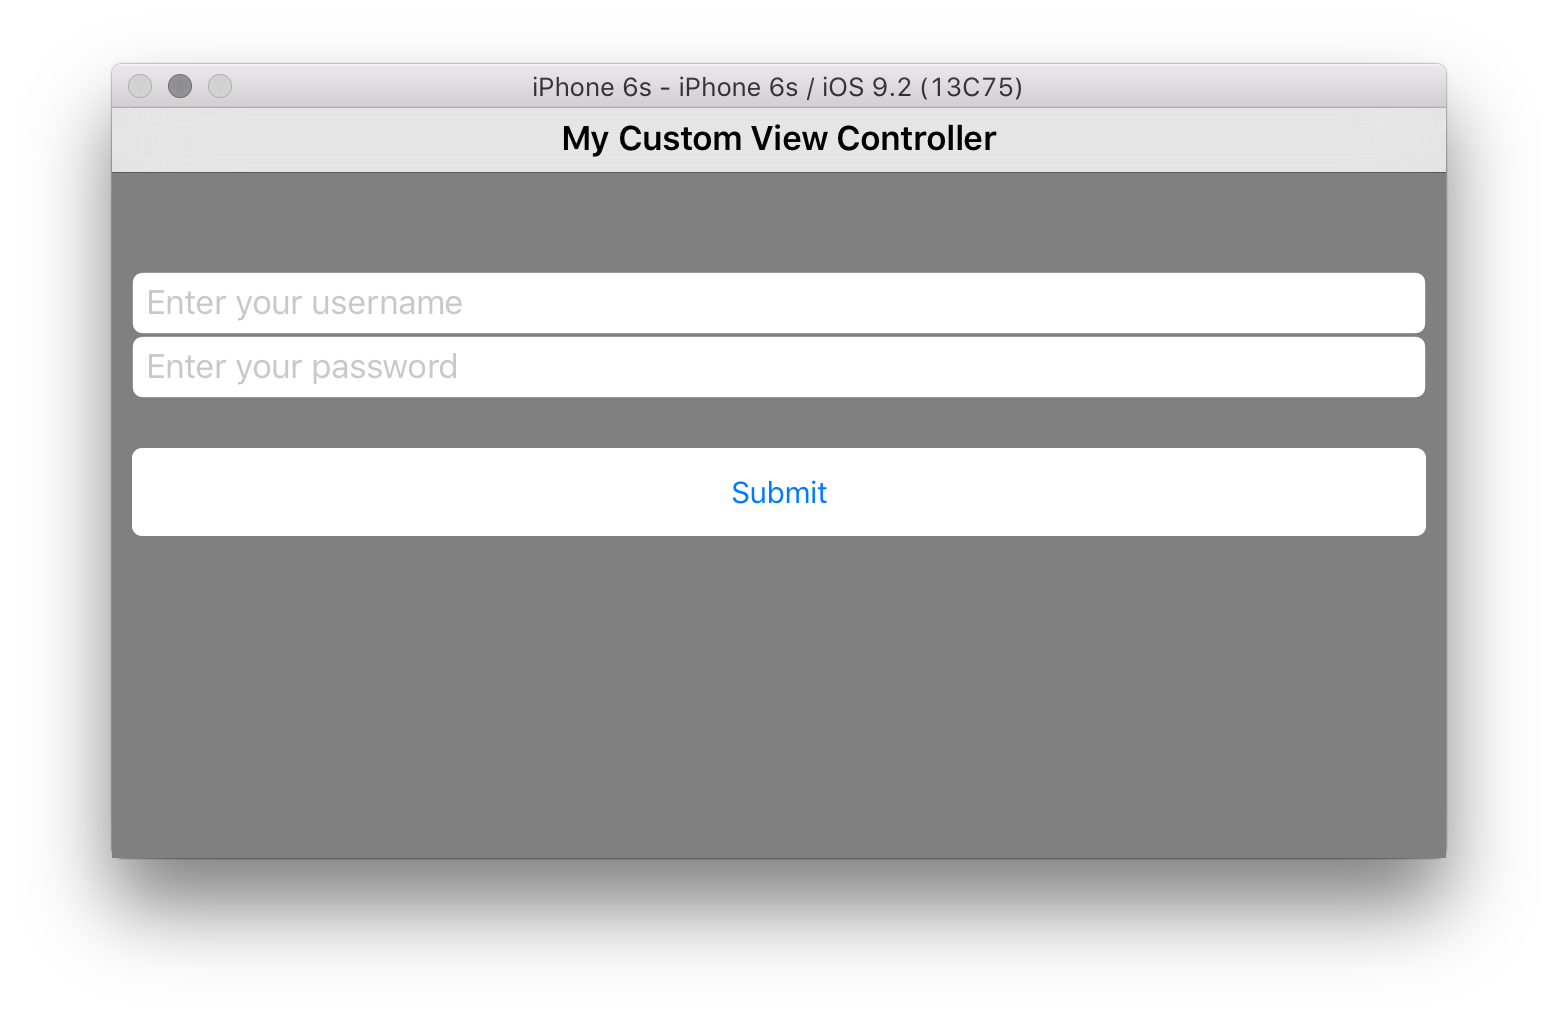Viewport: 1558px width, 1018px height.
Task: Tap the blue Submit label text
Action: (x=779, y=492)
